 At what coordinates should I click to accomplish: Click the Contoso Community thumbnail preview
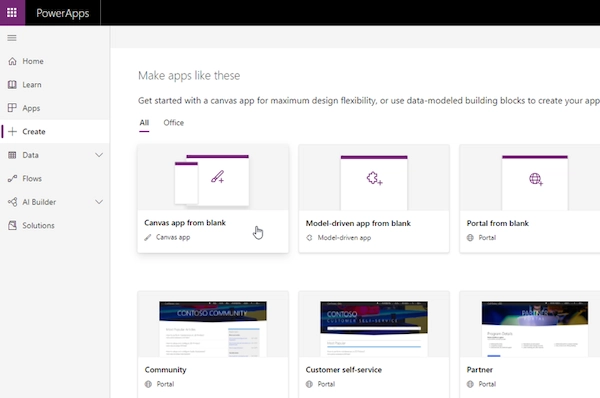click(x=213, y=329)
